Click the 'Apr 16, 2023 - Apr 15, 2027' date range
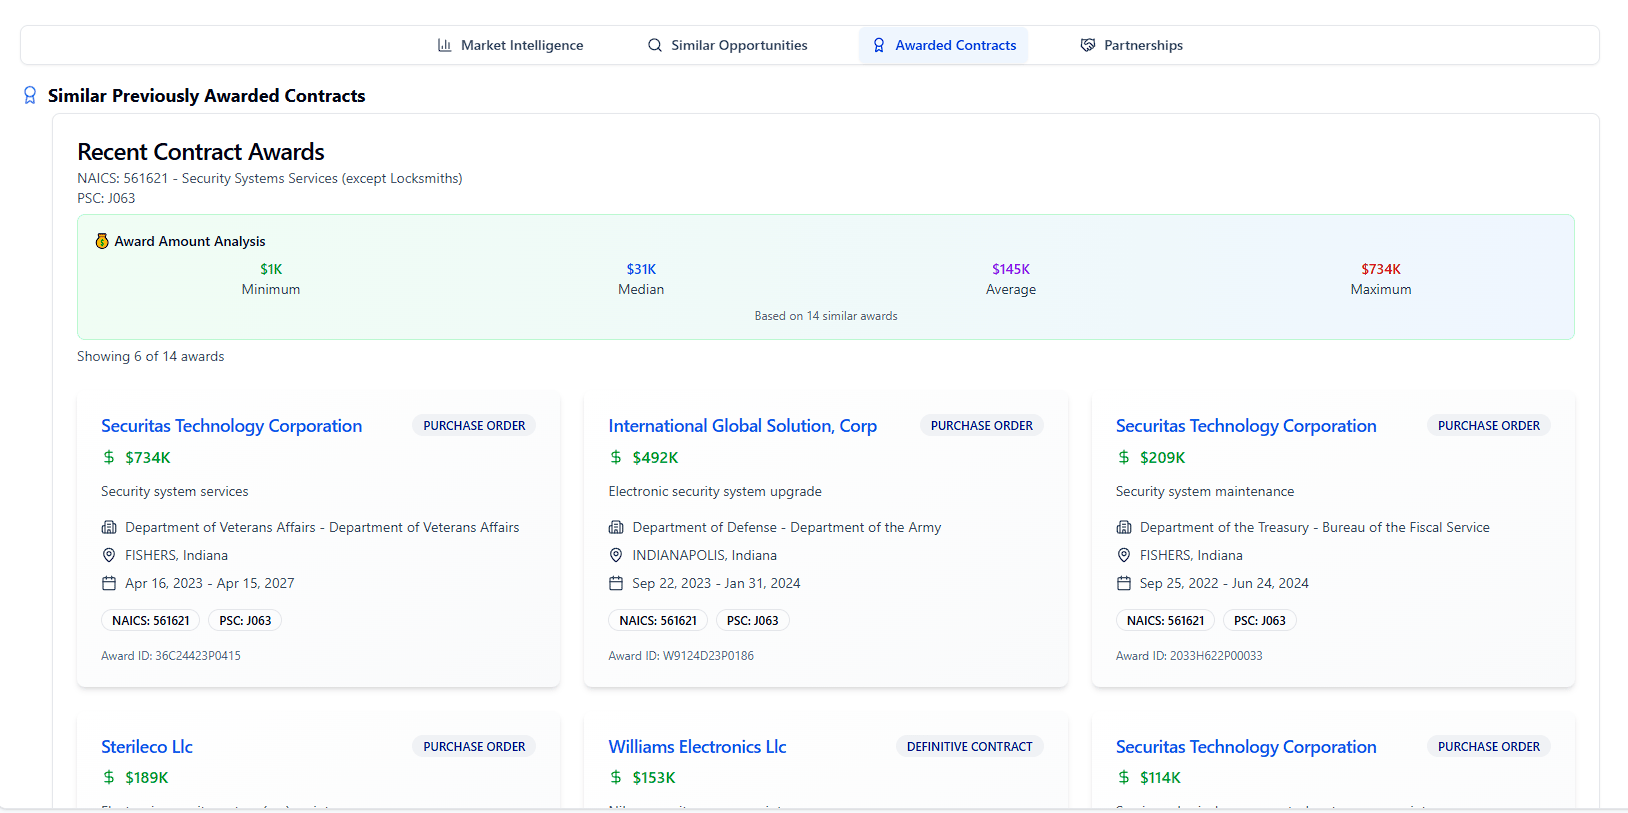This screenshot has width=1628, height=813. point(210,583)
